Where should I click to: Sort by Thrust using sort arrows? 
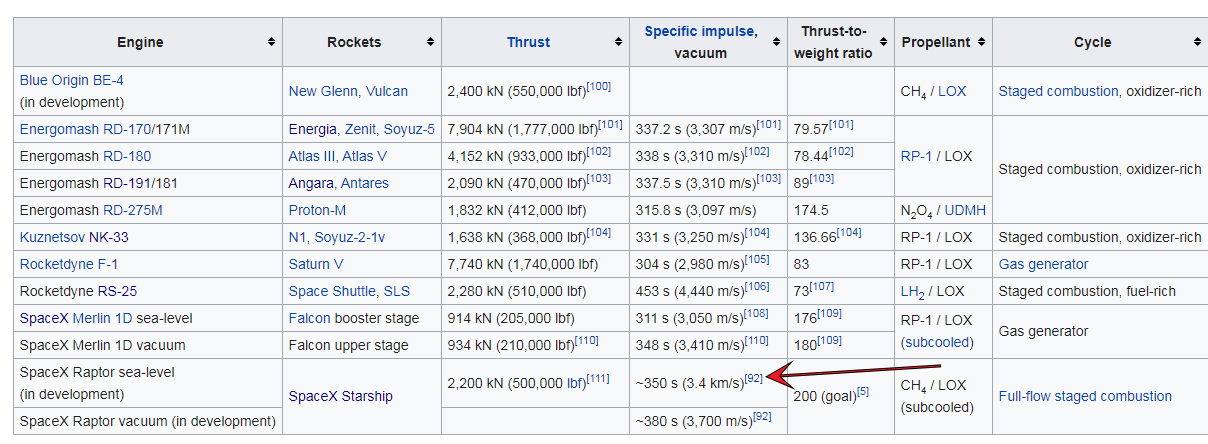(618, 42)
